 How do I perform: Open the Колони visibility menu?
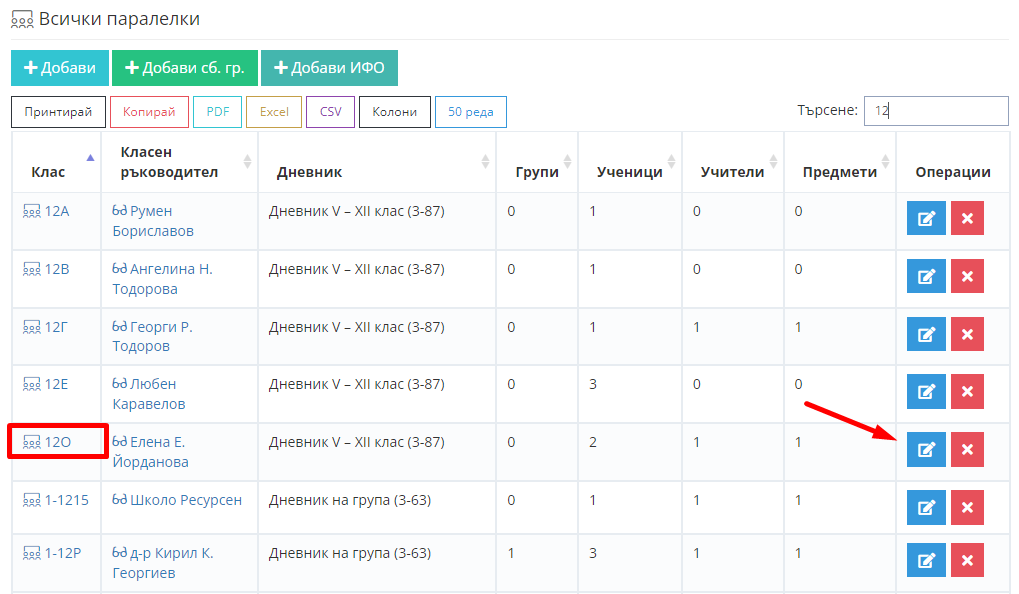pos(394,112)
